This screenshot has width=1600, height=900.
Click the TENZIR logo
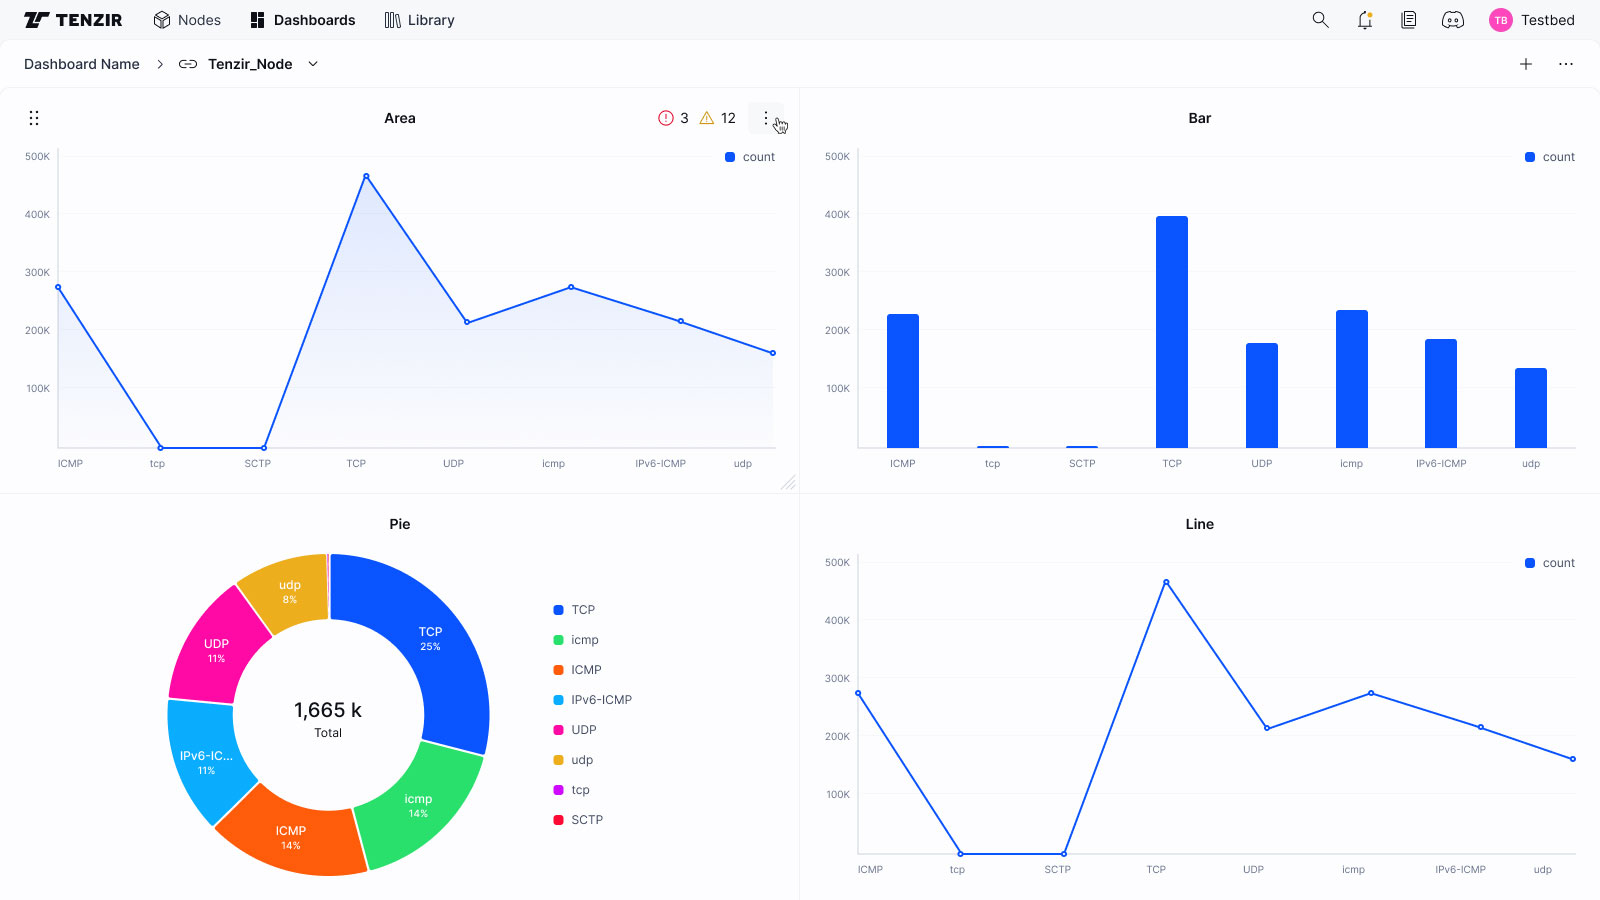pos(73,20)
